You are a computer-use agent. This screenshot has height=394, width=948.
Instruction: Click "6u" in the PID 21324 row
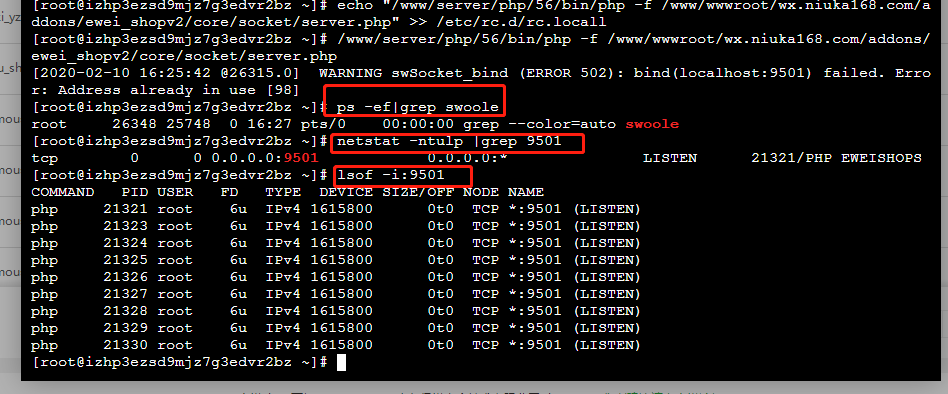[238, 243]
